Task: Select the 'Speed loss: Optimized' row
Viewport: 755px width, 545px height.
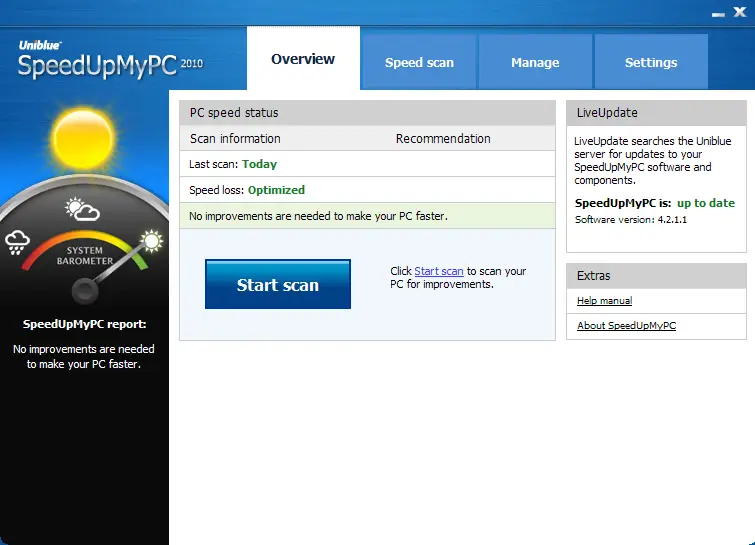Action: click(367, 190)
